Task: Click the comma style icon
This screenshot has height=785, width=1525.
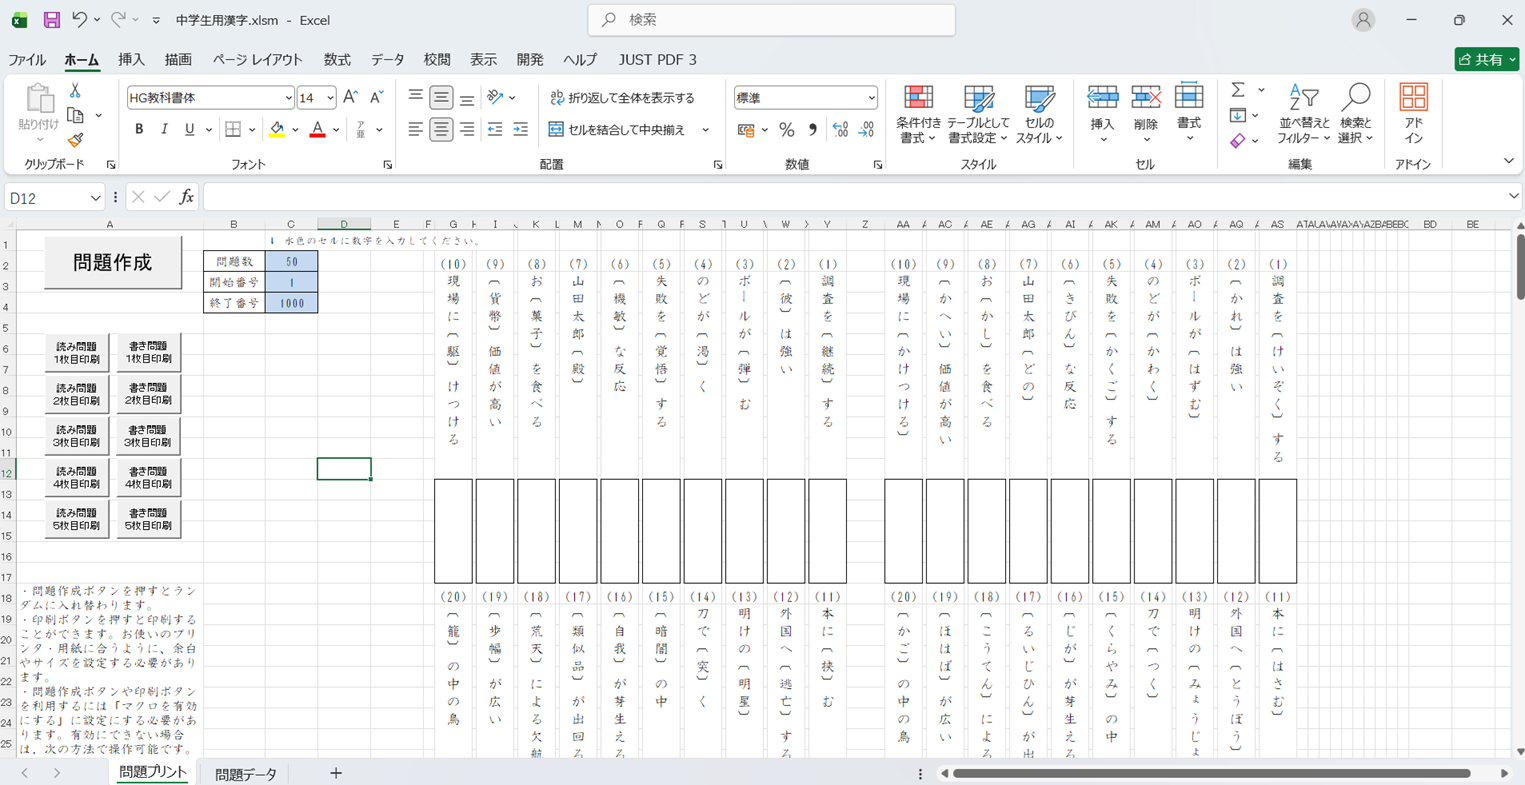Action: (812, 130)
